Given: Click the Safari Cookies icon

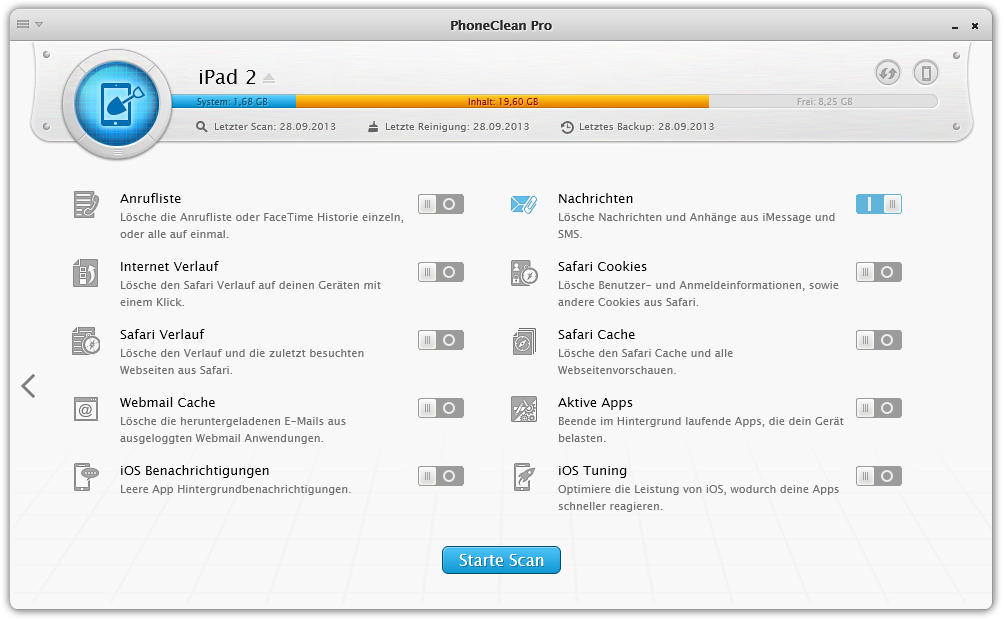Looking at the screenshot, I should click(524, 273).
